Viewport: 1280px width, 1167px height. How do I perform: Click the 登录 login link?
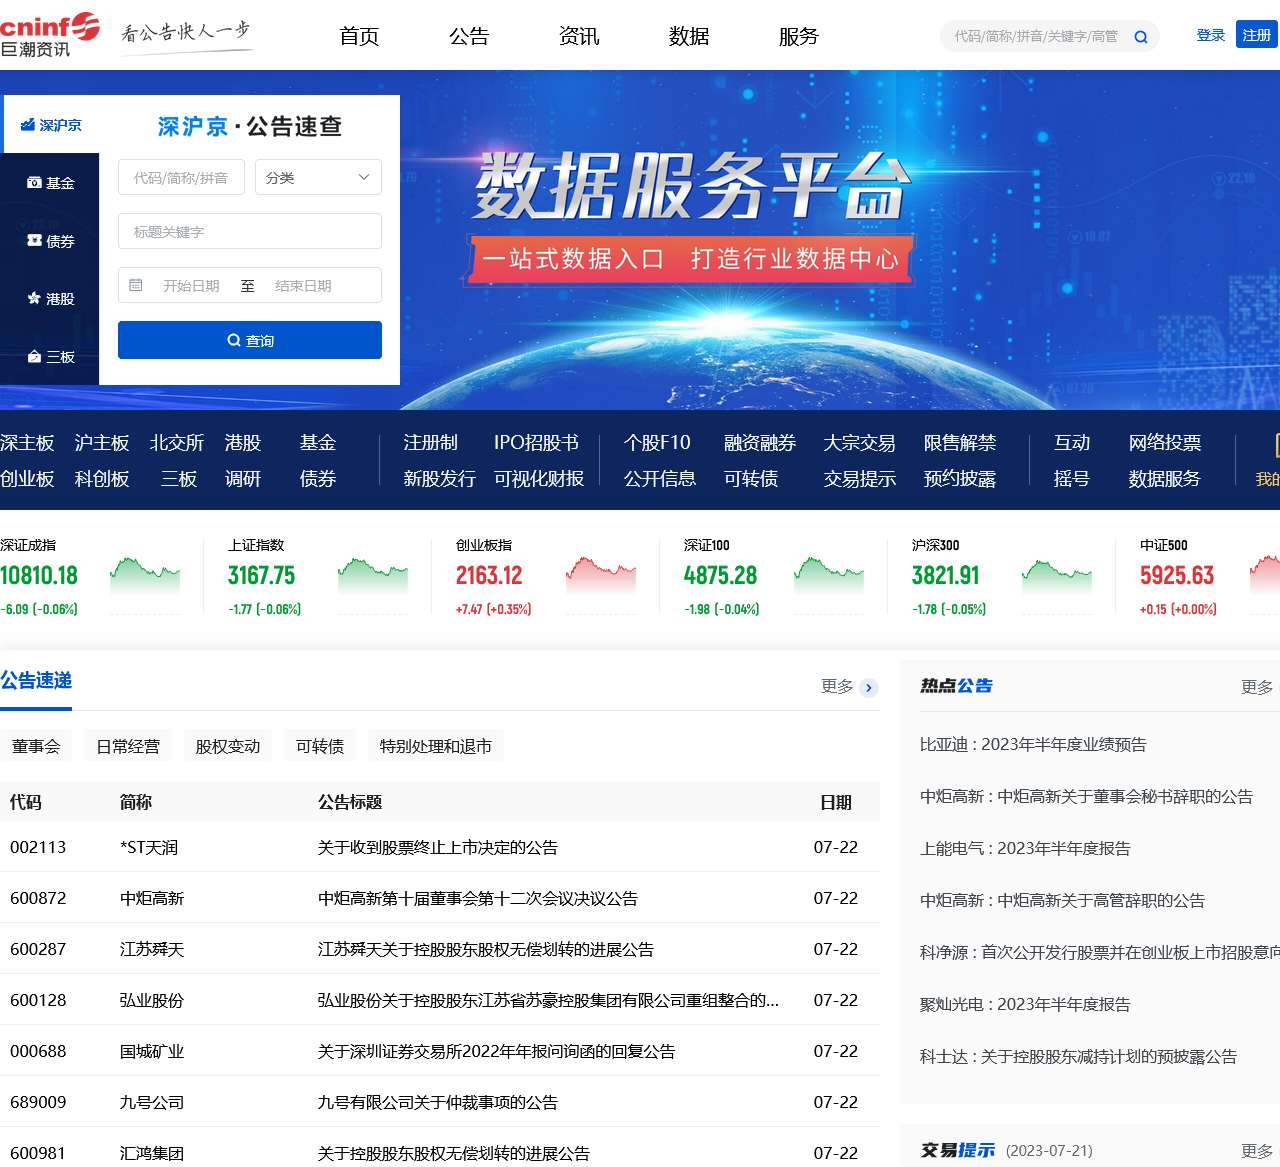(x=1211, y=35)
